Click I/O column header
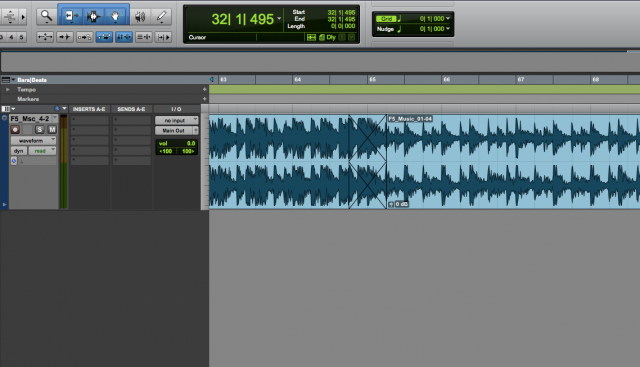 176,109
